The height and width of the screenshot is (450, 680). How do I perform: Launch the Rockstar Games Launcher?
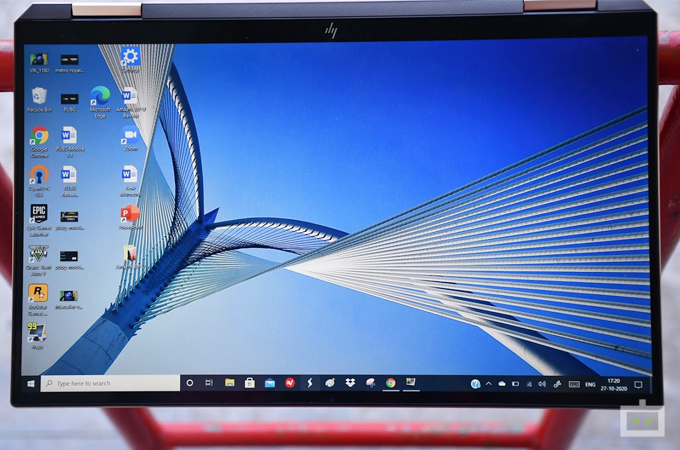click(38, 300)
